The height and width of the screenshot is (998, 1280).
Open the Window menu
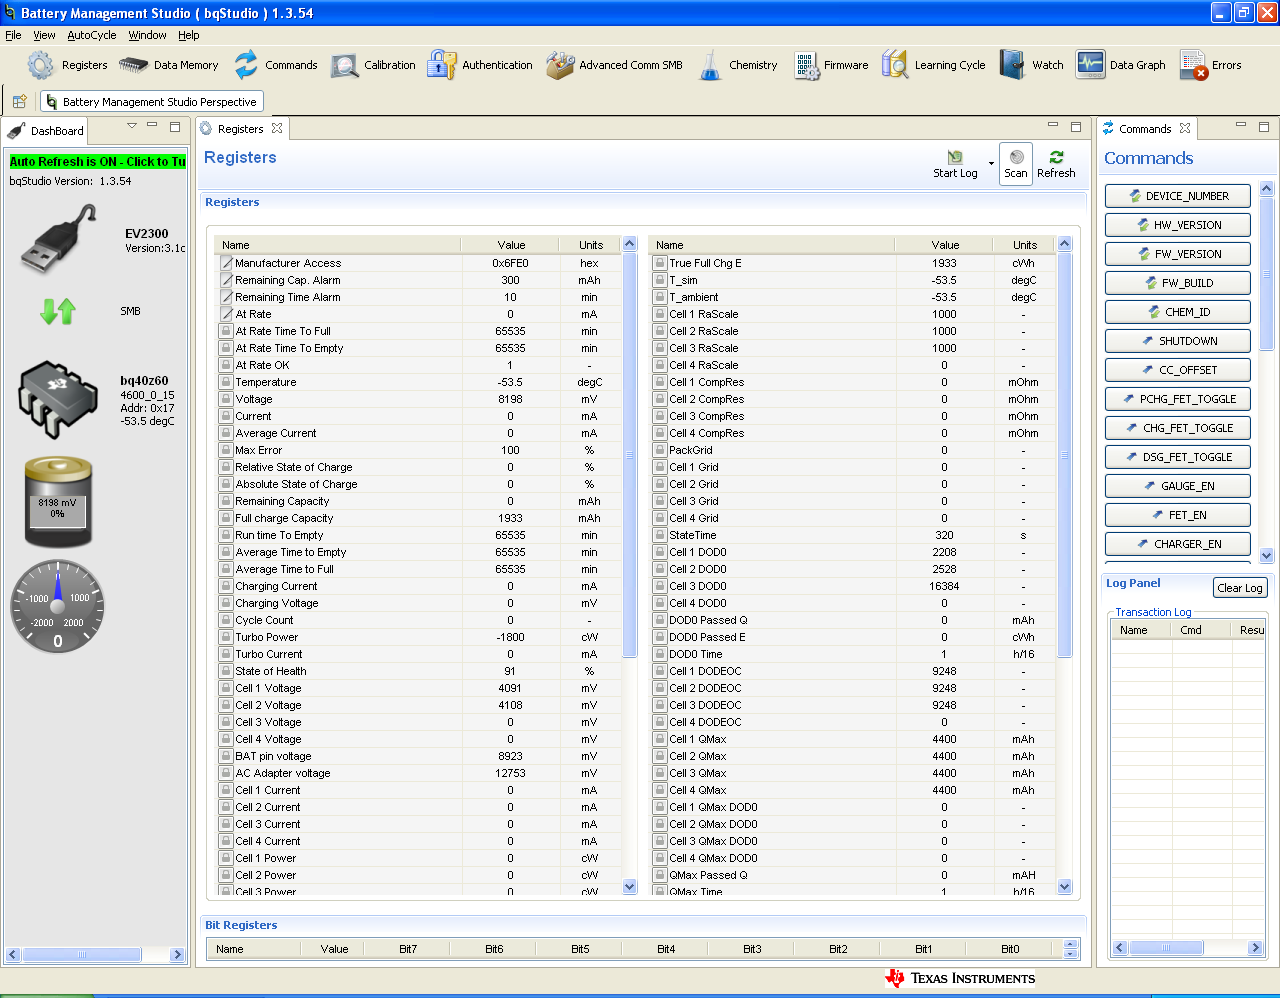coord(147,35)
